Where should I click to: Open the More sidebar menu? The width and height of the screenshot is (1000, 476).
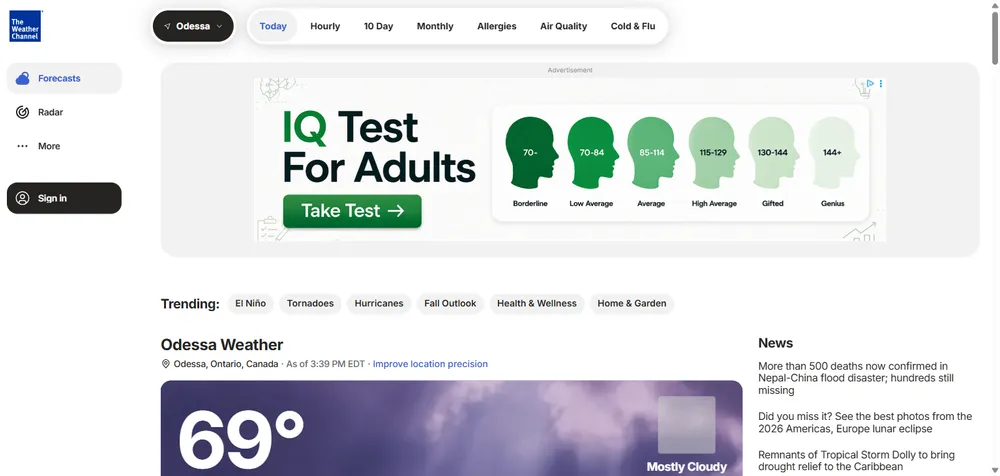click(x=64, y=146)
